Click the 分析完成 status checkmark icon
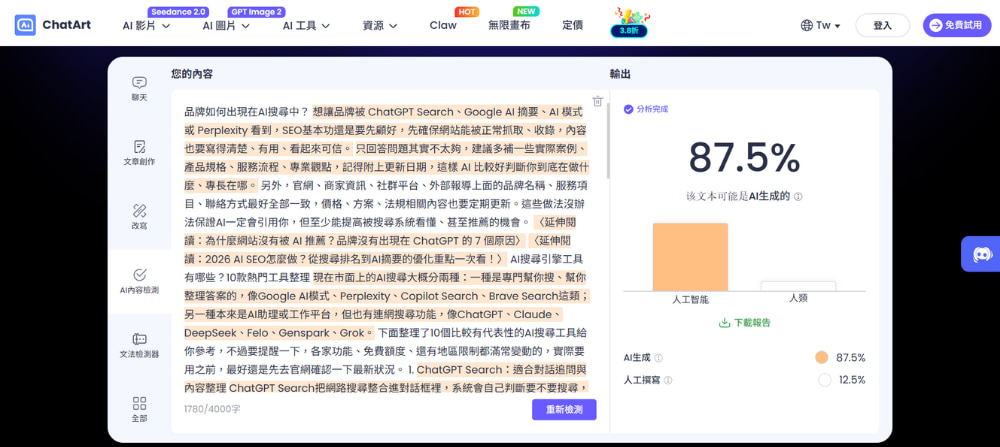Viewport: 1000px width, 447px height. 628,109
